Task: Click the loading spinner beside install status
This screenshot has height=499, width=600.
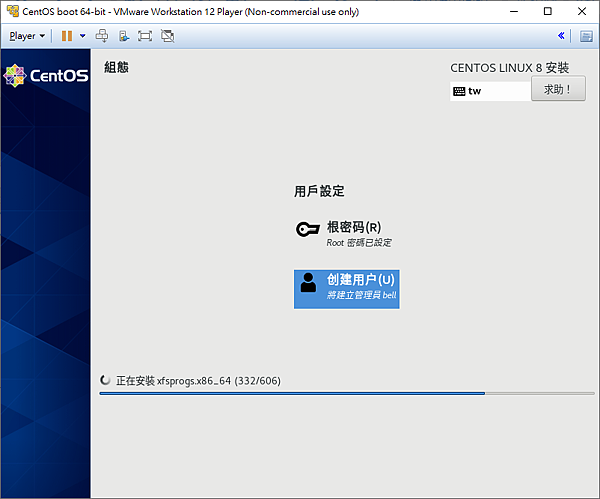Action: tap(105, 380)
